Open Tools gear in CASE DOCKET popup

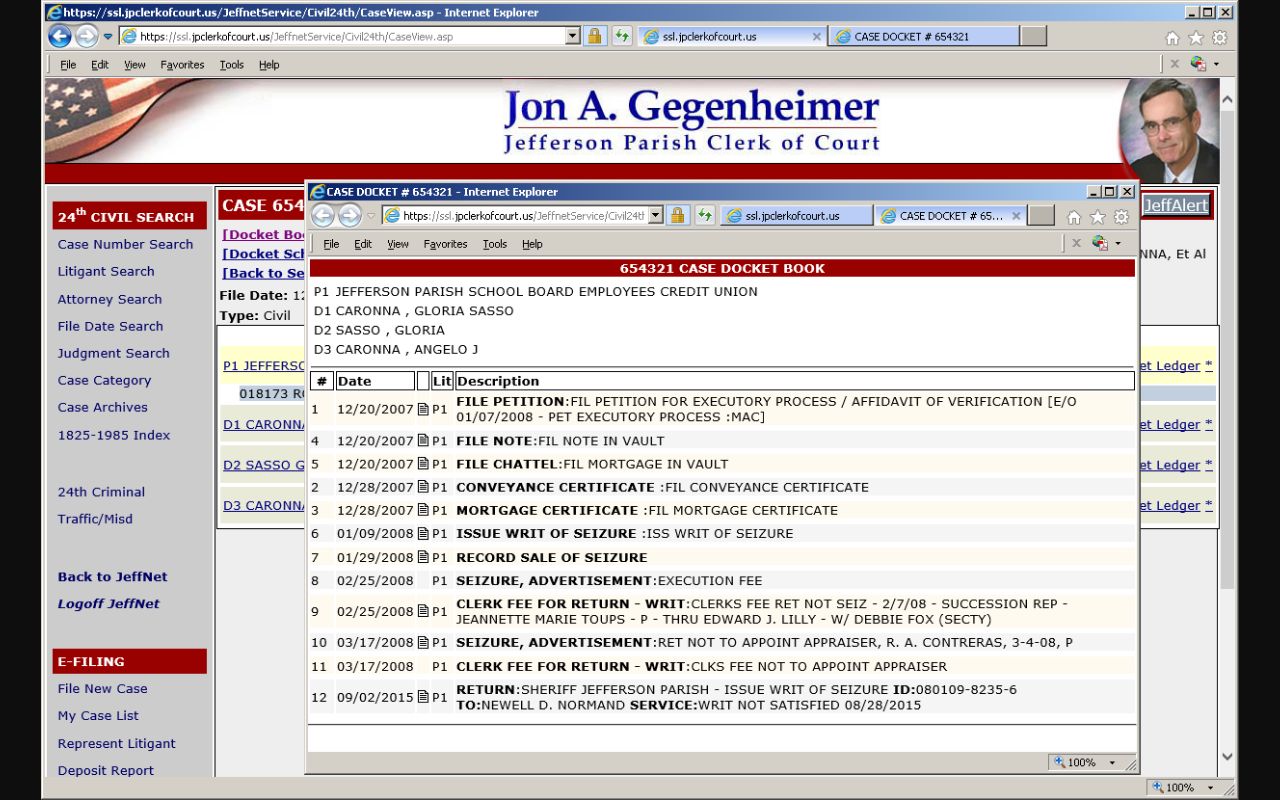coord(1121,217)
